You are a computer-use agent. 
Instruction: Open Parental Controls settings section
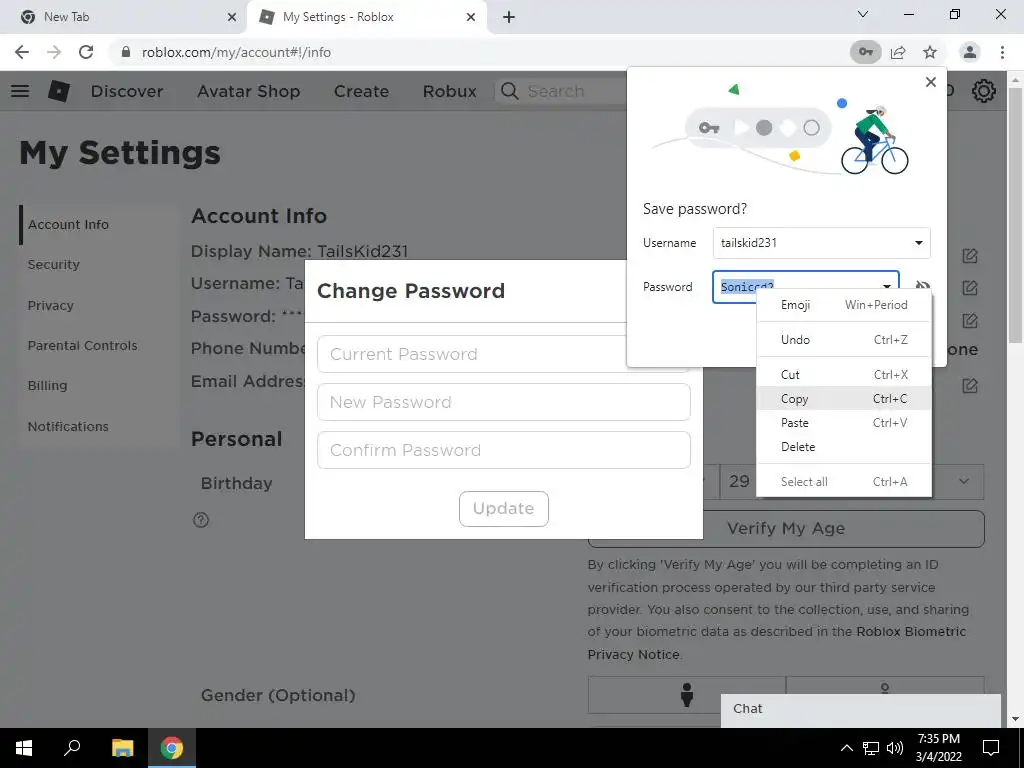82,345
